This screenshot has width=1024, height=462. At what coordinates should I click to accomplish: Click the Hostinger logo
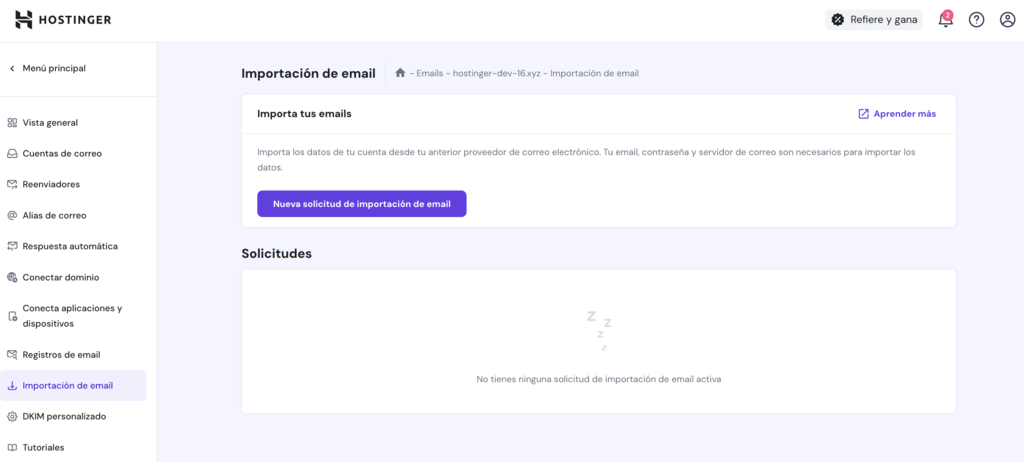pyautogui.click(x=63, y=20)
